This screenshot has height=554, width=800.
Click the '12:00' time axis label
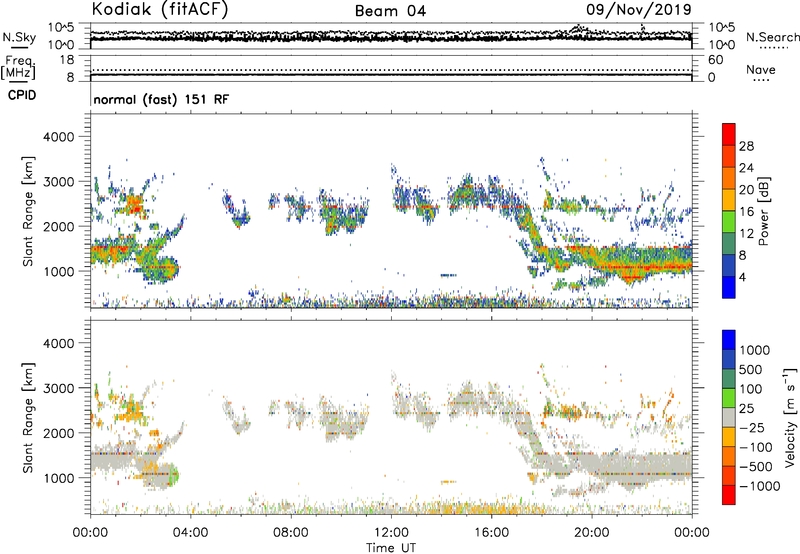(x=391, y=533)
